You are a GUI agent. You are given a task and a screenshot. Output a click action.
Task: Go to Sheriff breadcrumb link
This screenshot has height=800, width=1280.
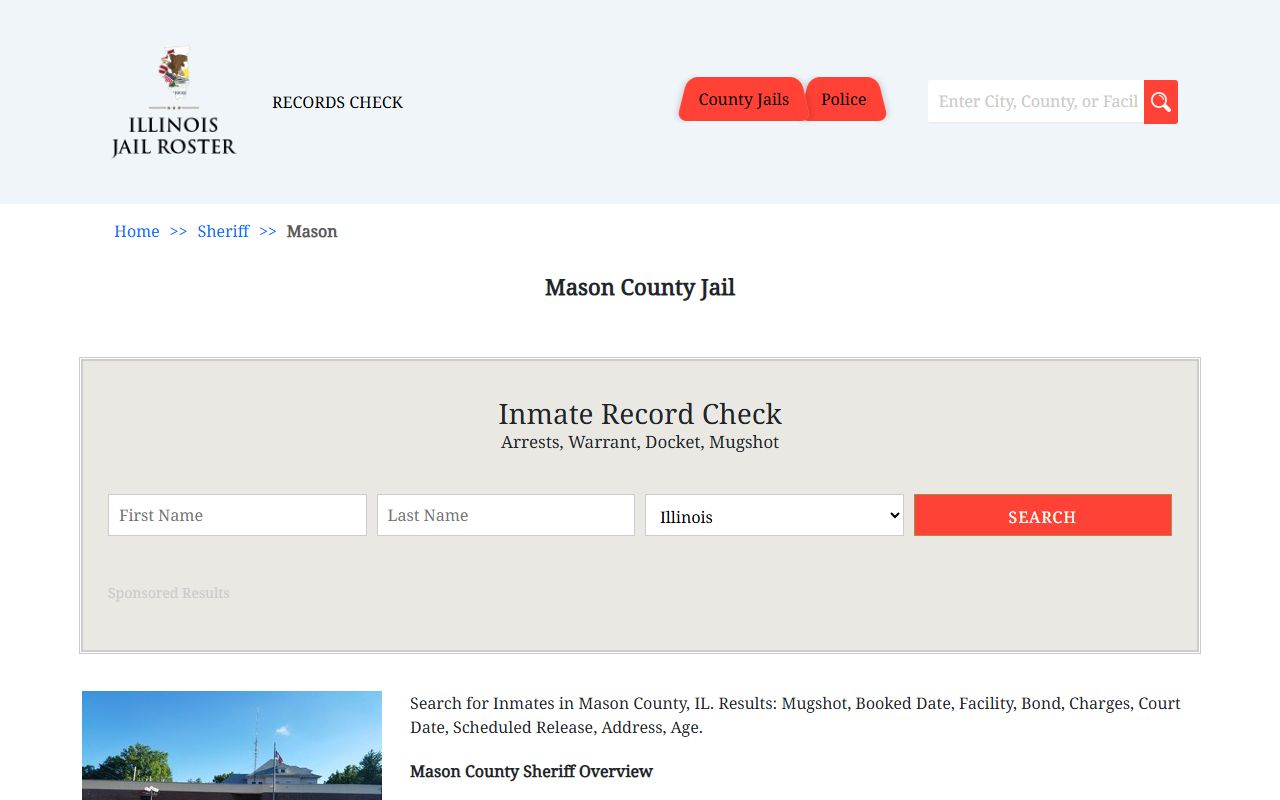point(223,231)
